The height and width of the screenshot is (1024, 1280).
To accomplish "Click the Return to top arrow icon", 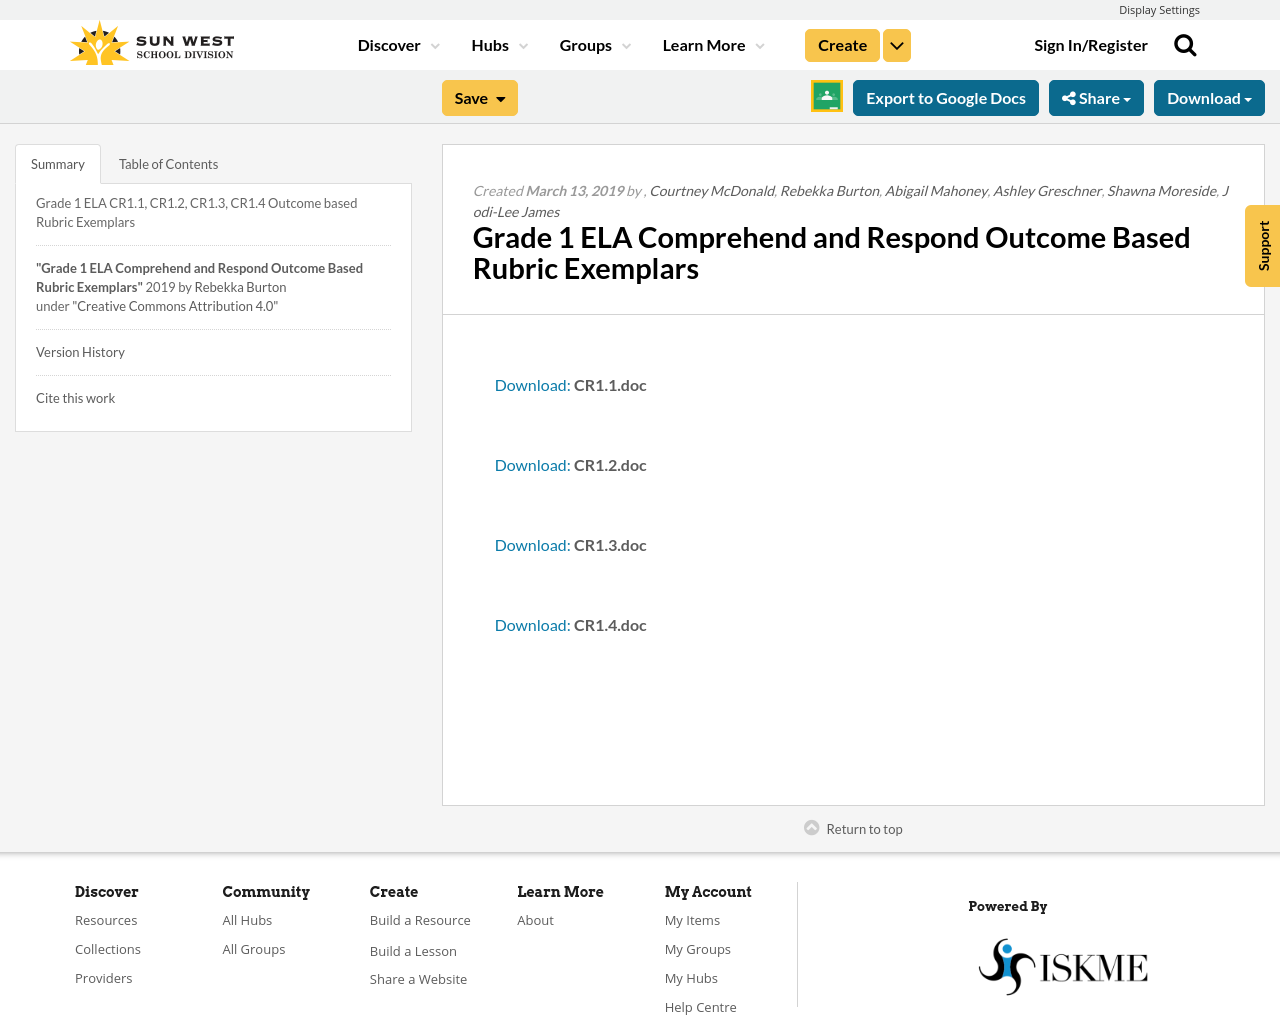I will 812,828.
